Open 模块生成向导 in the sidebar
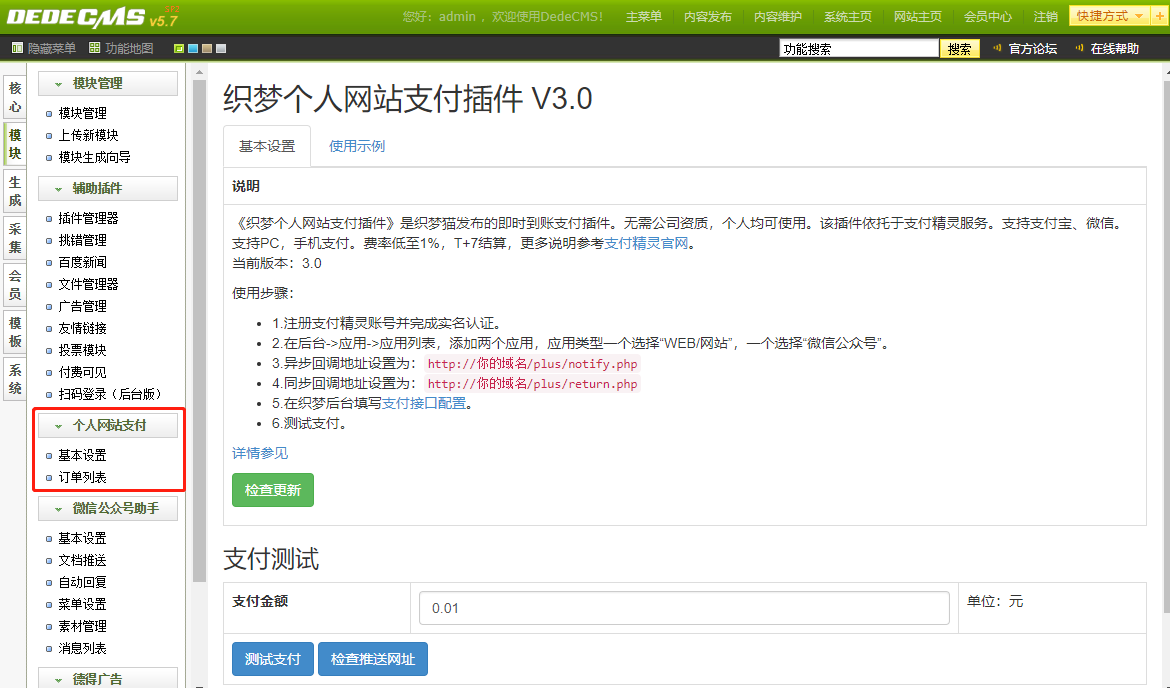This screenshot has height=688, width=1170. click(95, 157)
